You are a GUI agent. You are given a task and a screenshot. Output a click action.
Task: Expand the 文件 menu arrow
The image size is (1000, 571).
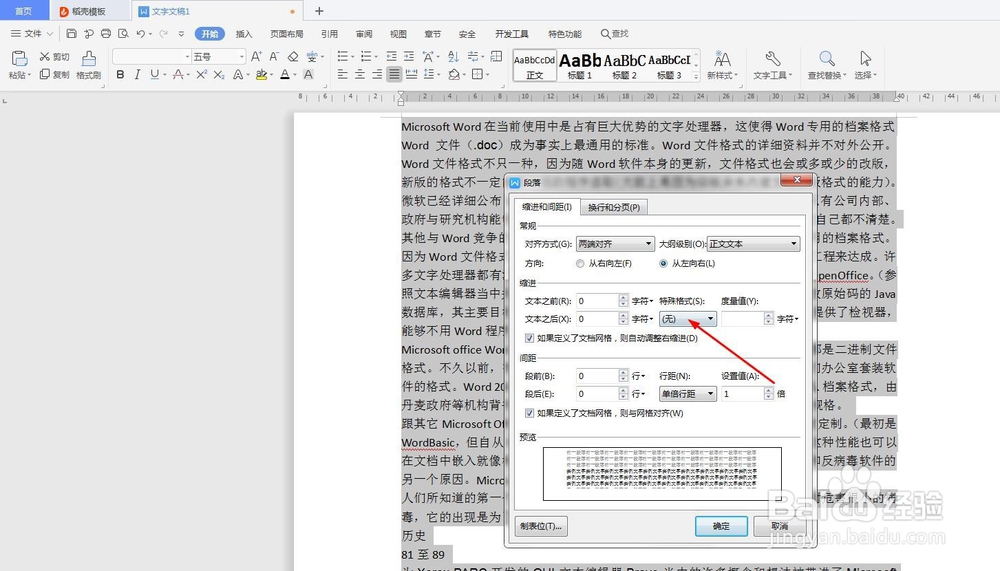pyautogui.click(x=50, y=34)
